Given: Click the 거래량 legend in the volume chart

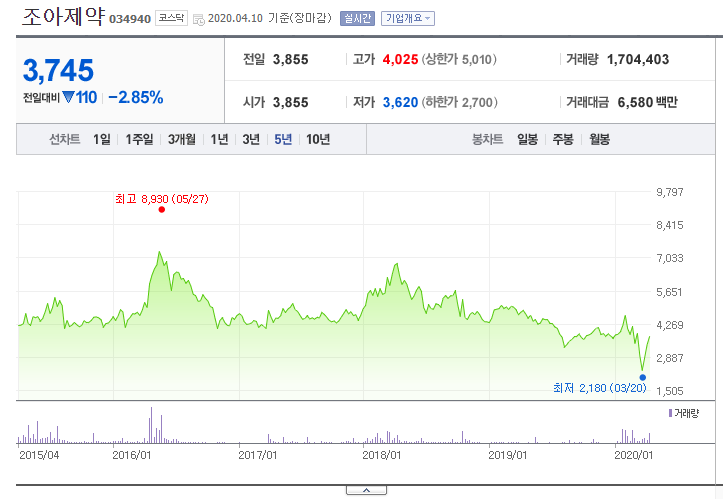Looking at the screenshot, I should tap(684, 413).
